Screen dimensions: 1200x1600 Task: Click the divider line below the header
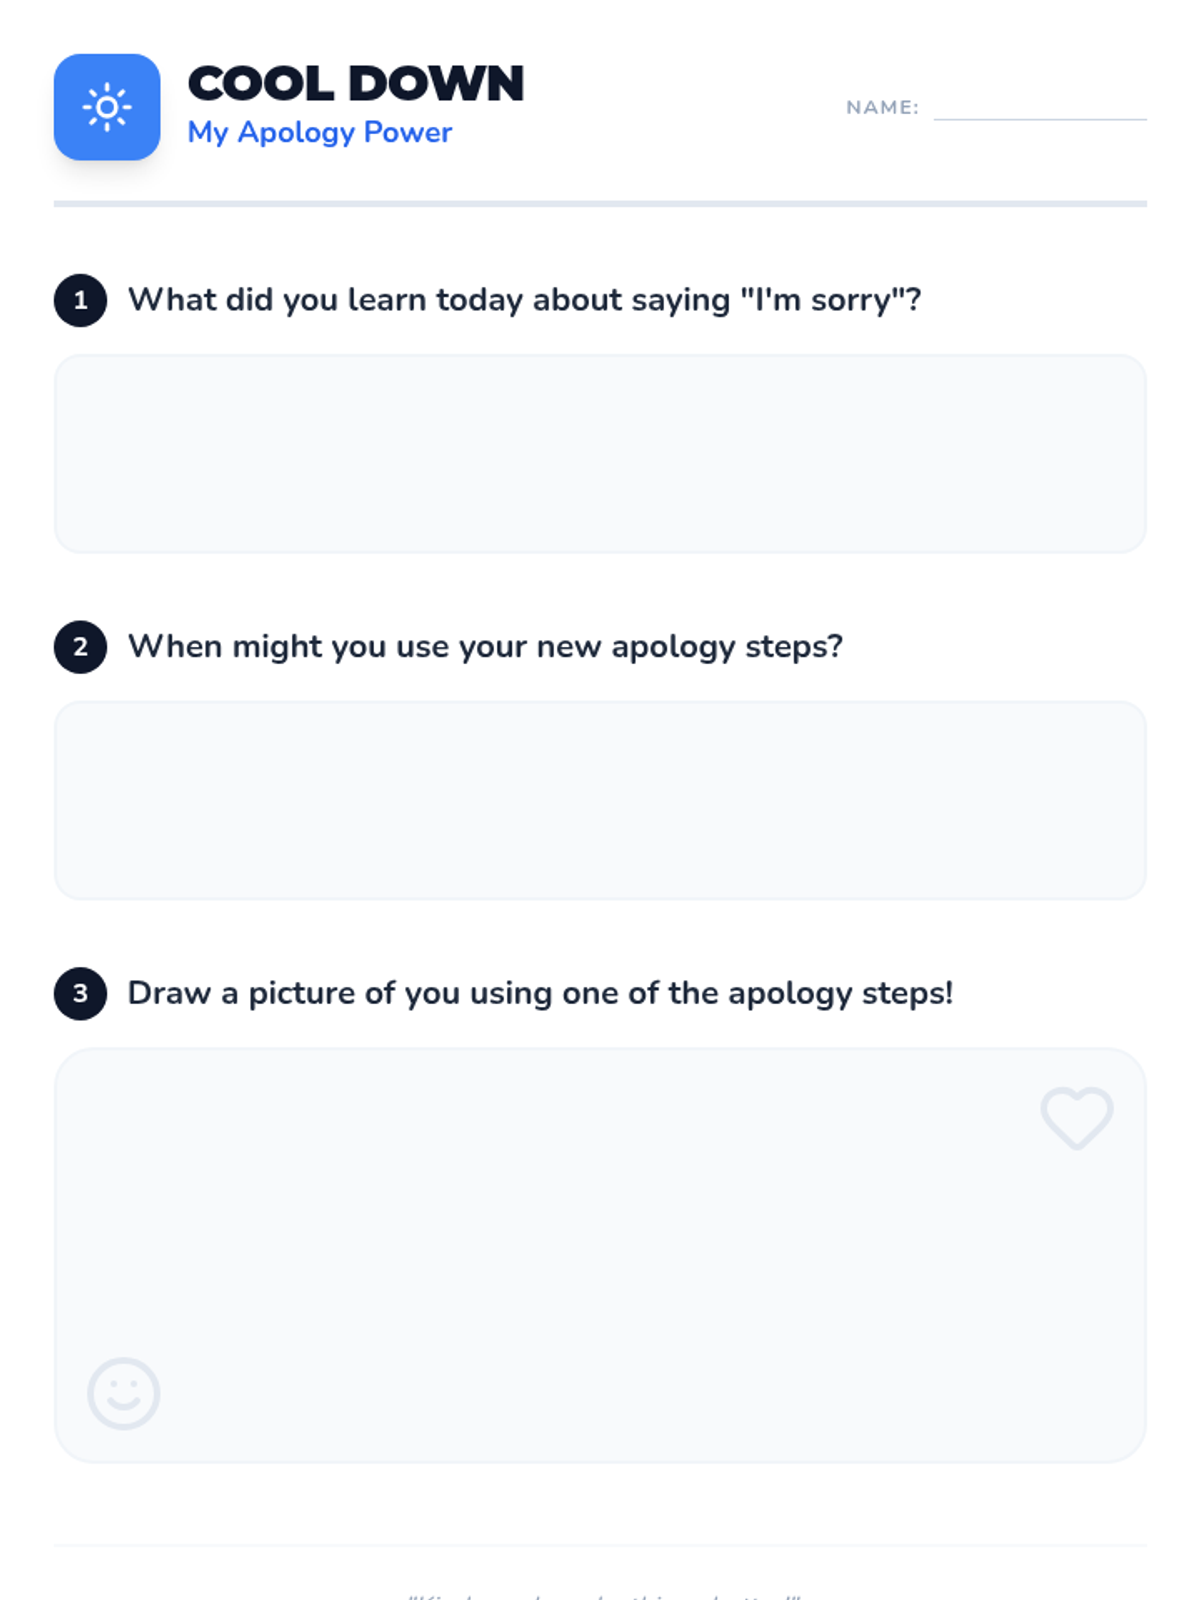(600, 204)
